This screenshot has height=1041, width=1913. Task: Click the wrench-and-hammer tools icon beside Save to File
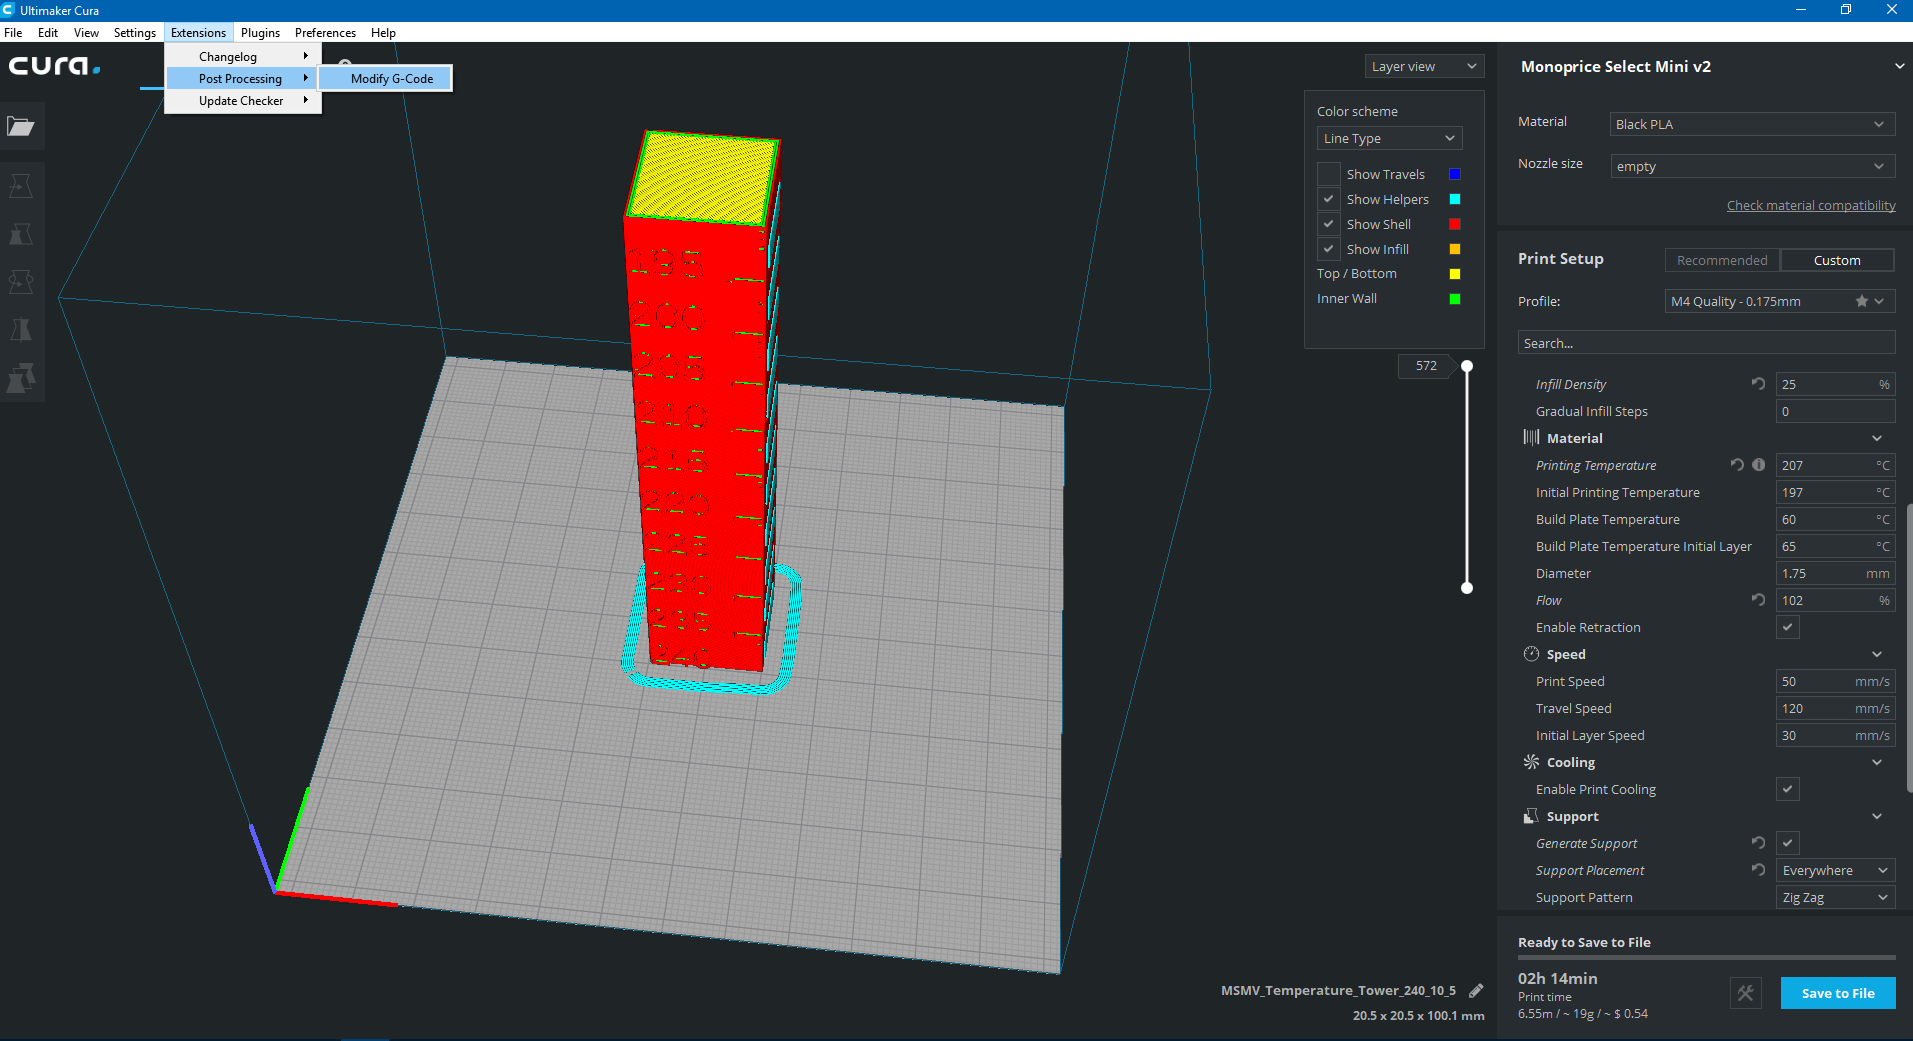tap(1746, 993)
